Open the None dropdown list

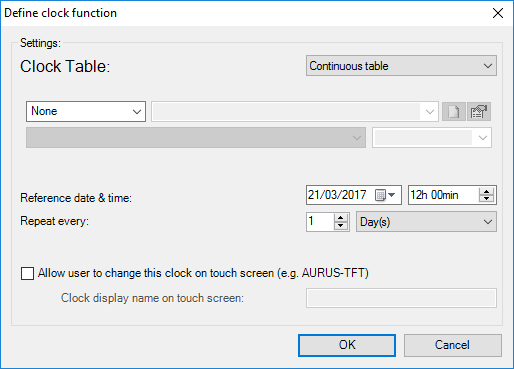[x=86, y=111]
